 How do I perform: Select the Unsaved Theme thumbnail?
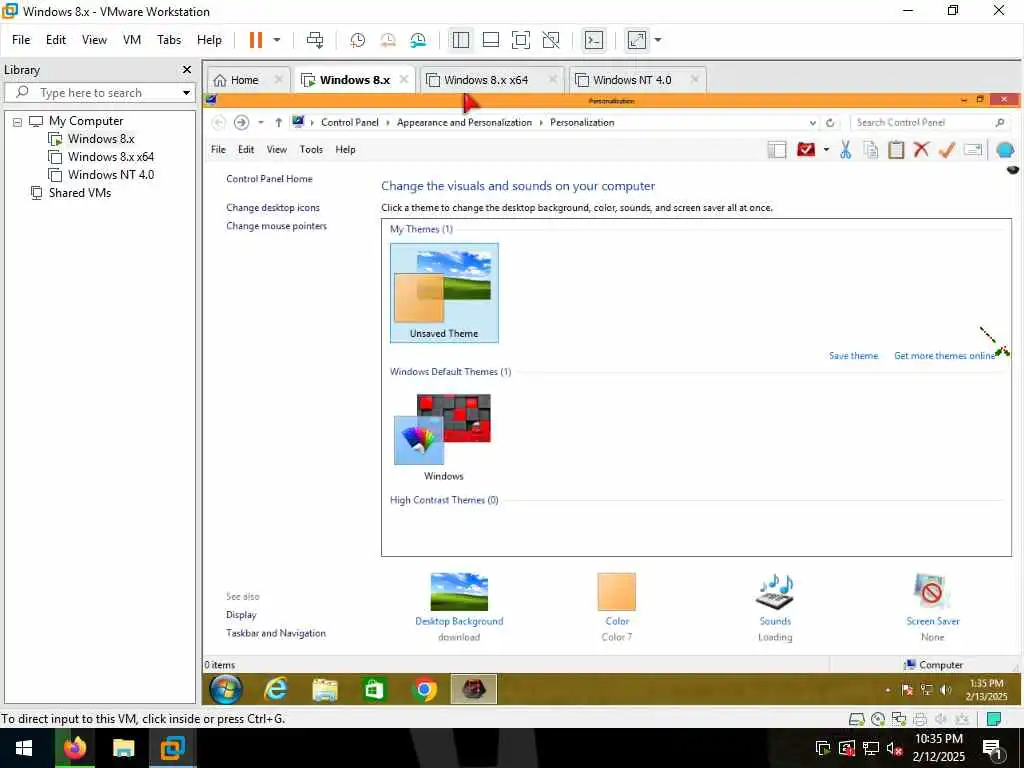click(444, 293)
